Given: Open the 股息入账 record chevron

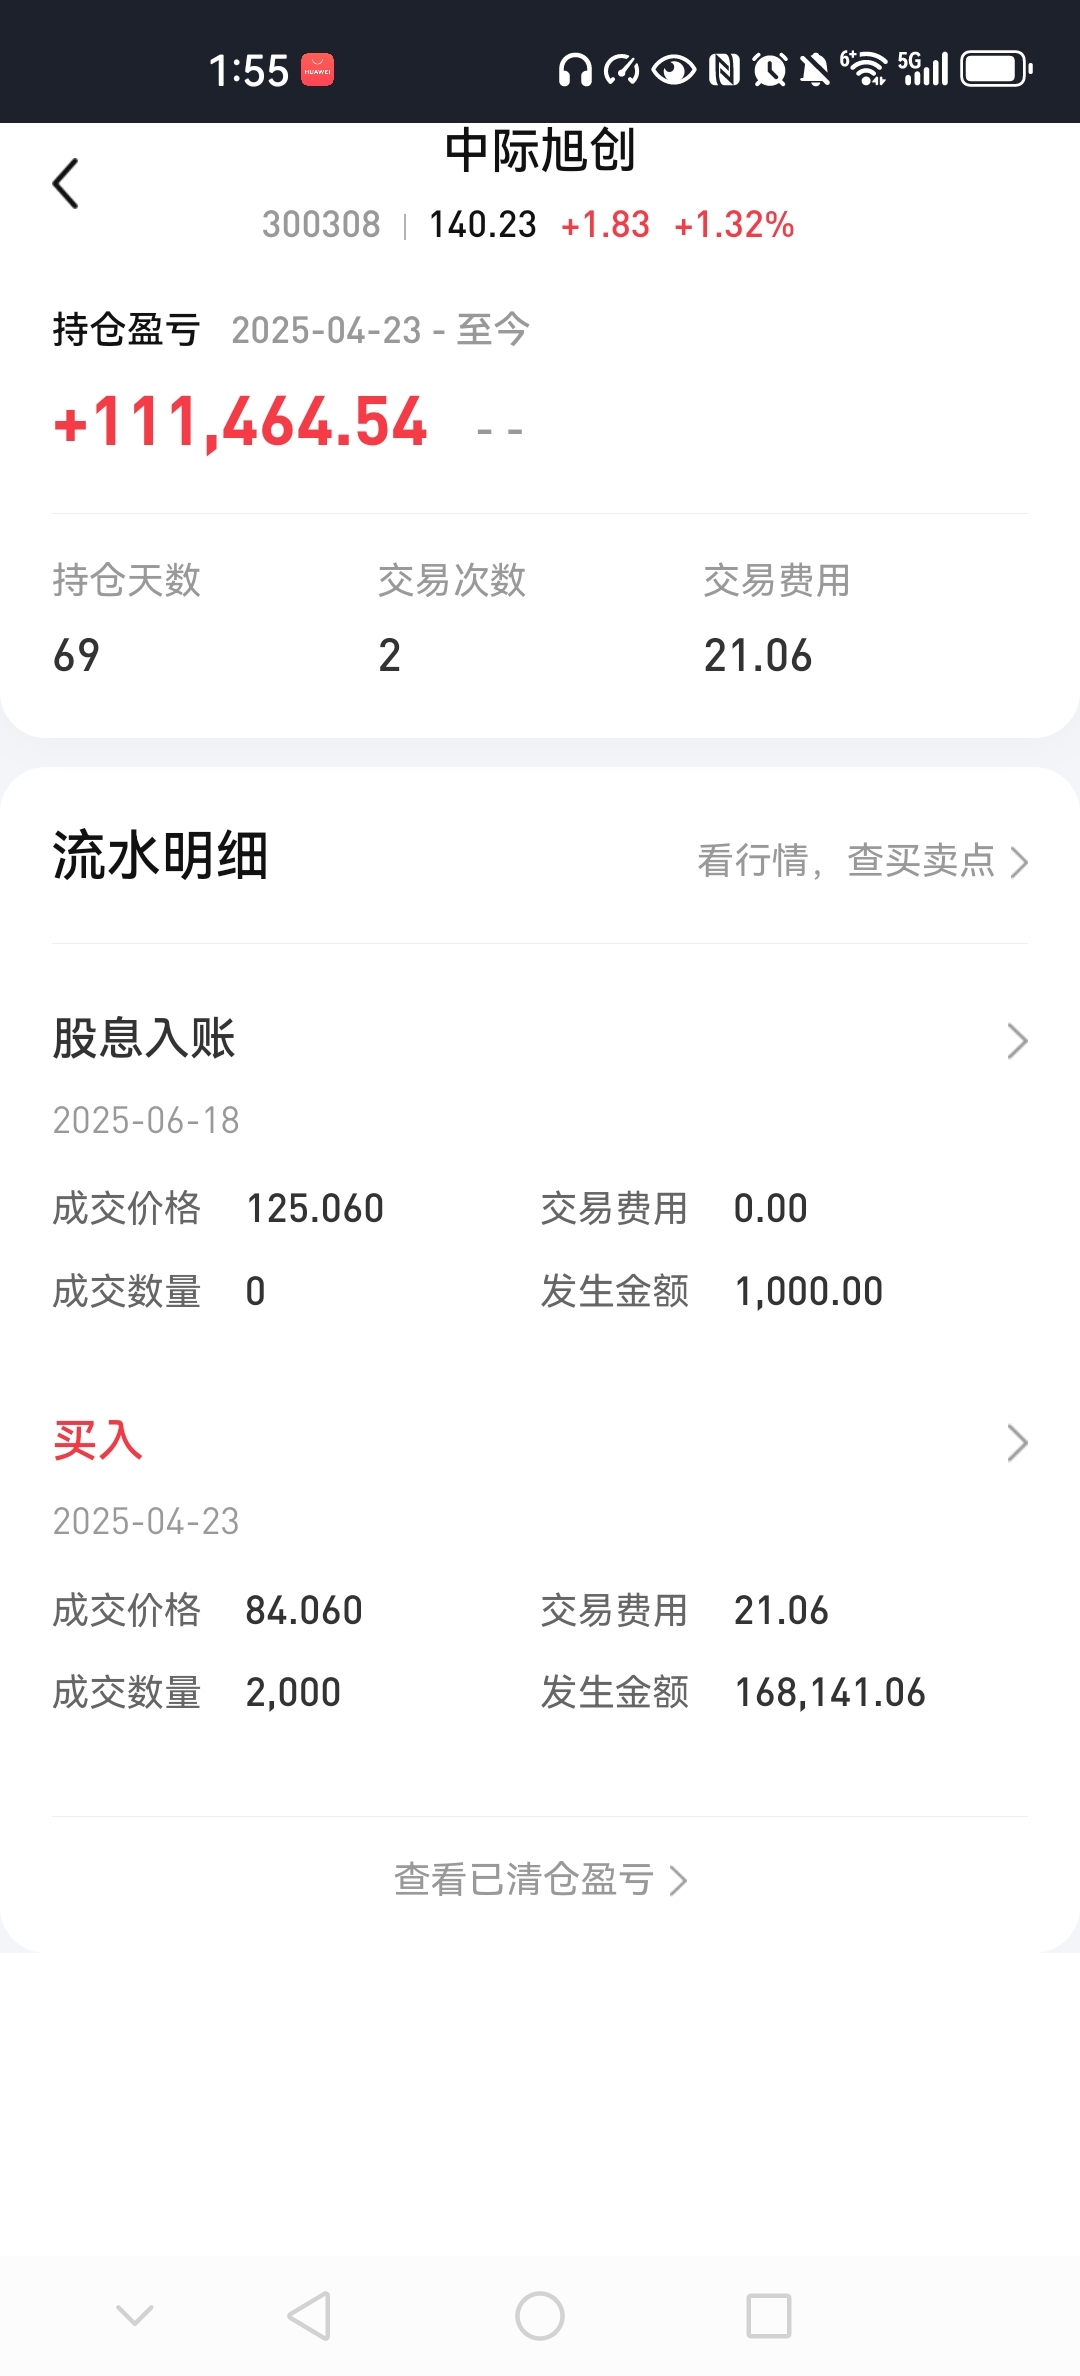Looking at the screenshot, I should coord(1017,1041).
